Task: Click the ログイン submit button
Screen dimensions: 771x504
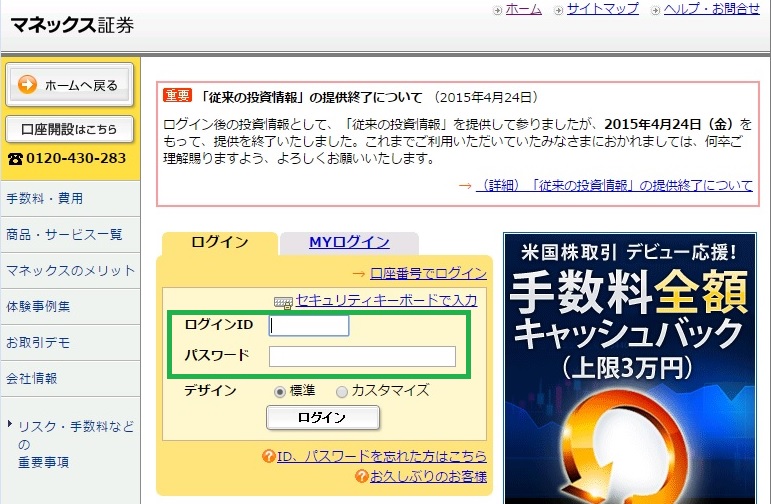Action: coord(323,417)
